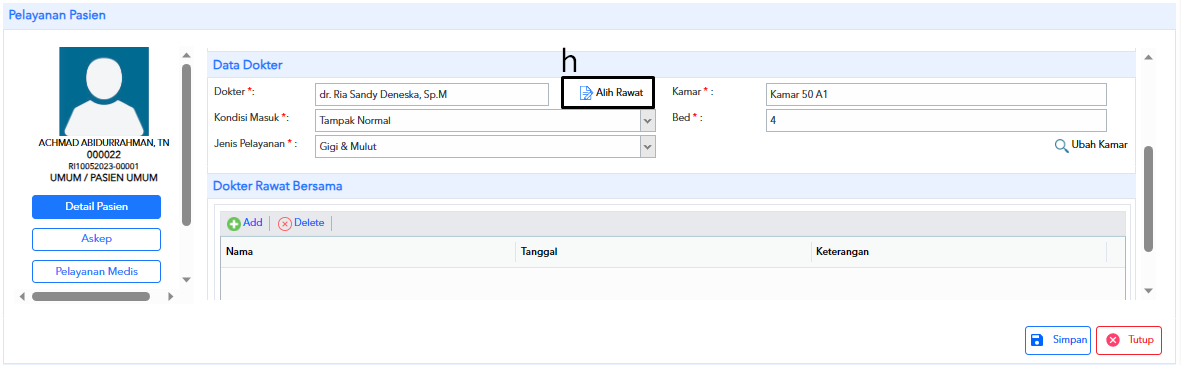The height and width of the screenshot is (365, 1181).
Task: Click the Kamar input field
Action: tap(936, 95)
